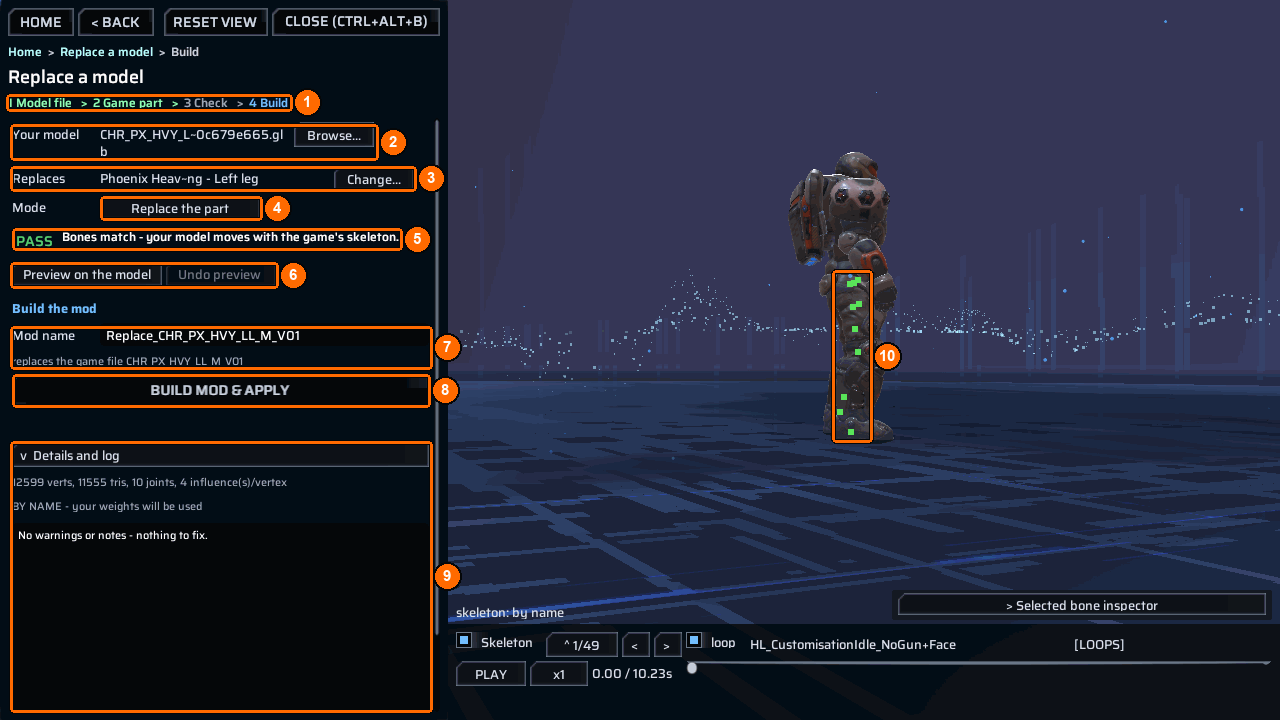Screen dimensions: 1280x720
Task: Expand the Selected bone inspector
Action: (1081, 605)
